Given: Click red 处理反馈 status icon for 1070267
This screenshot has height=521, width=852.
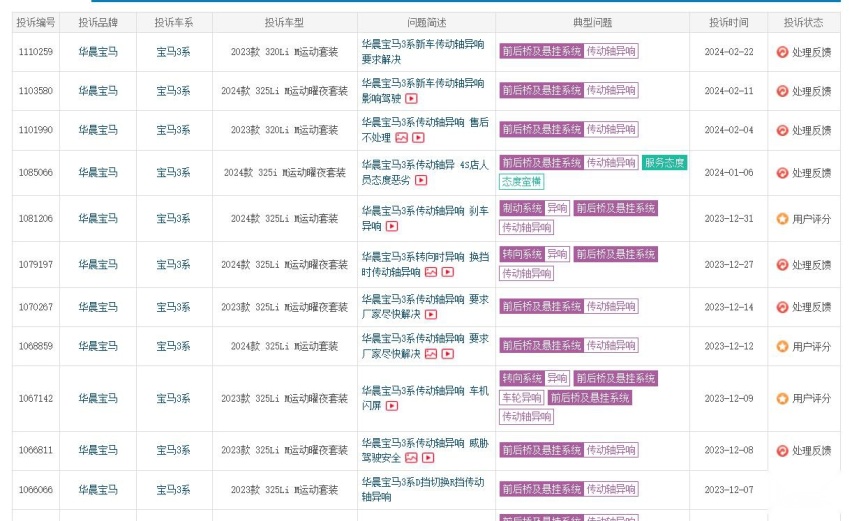Looking at the screenshot, I should coord(782,307).
